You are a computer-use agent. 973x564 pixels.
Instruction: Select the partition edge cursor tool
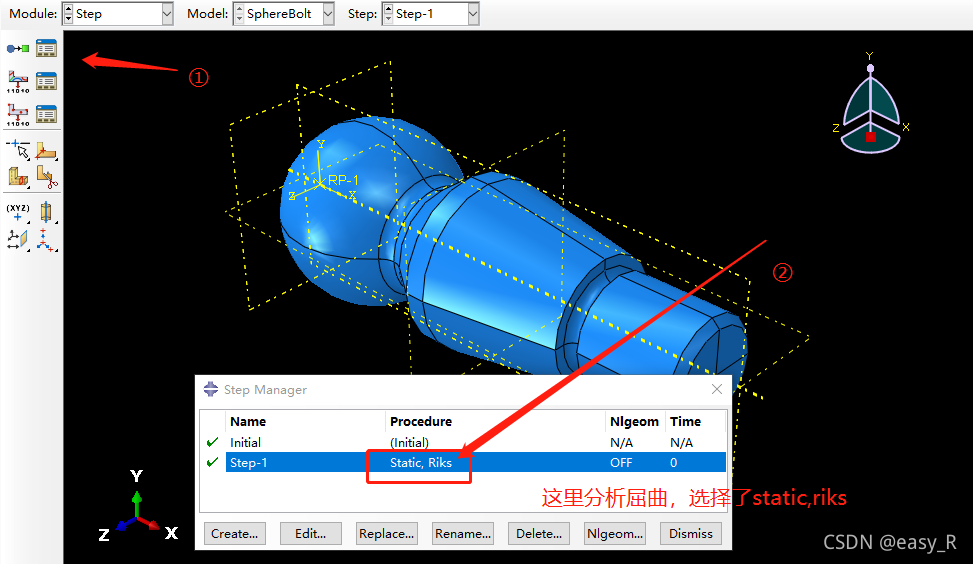[x=18, y=150]
